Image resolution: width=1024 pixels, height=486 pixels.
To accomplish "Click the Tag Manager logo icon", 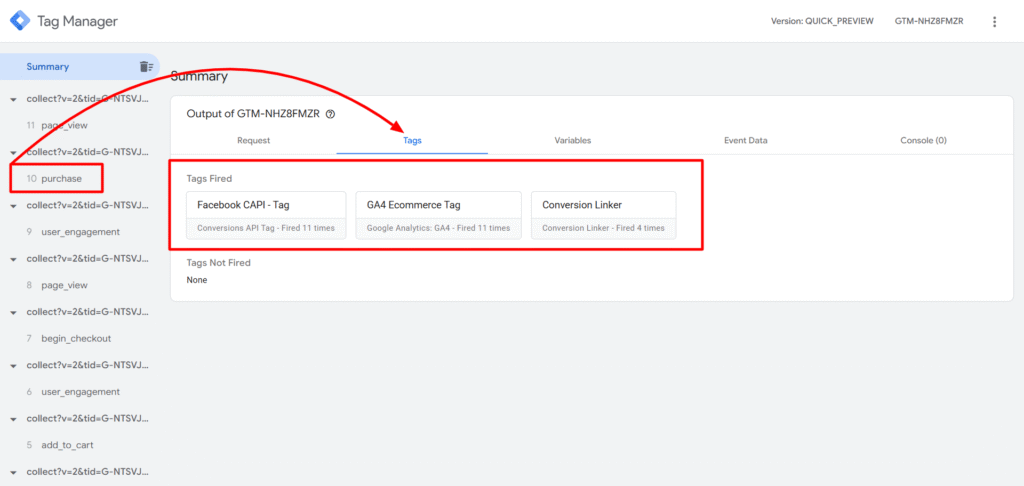I will [20, 21].
